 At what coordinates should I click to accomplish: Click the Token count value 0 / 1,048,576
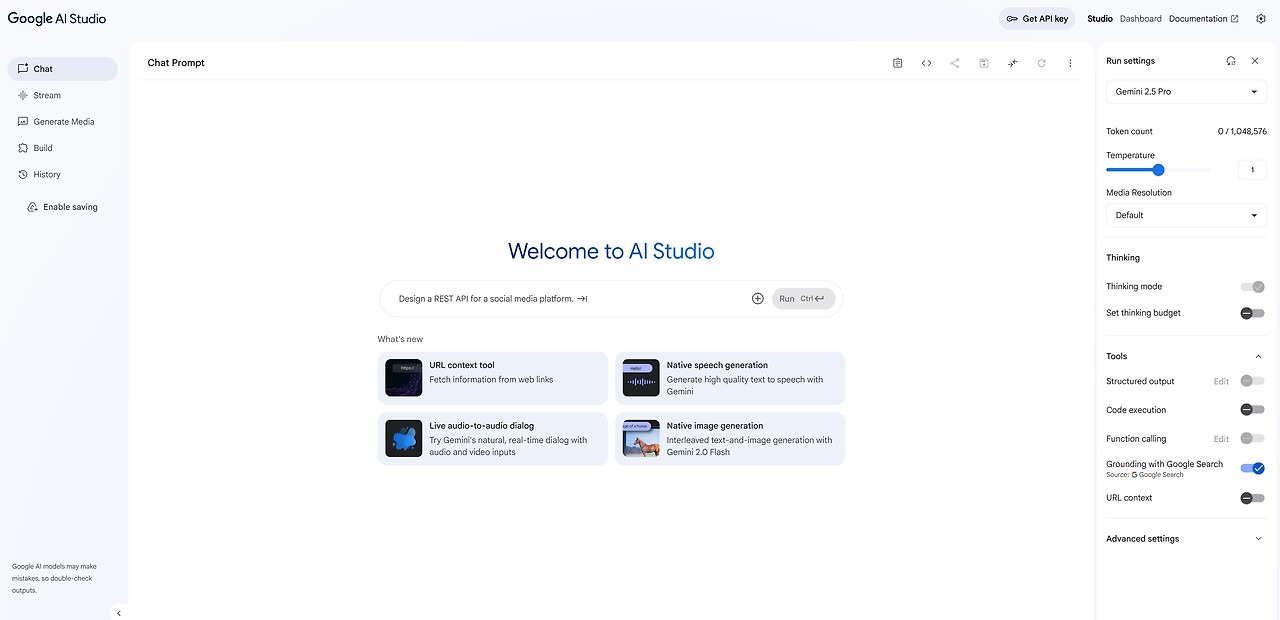click(1242, 132)
